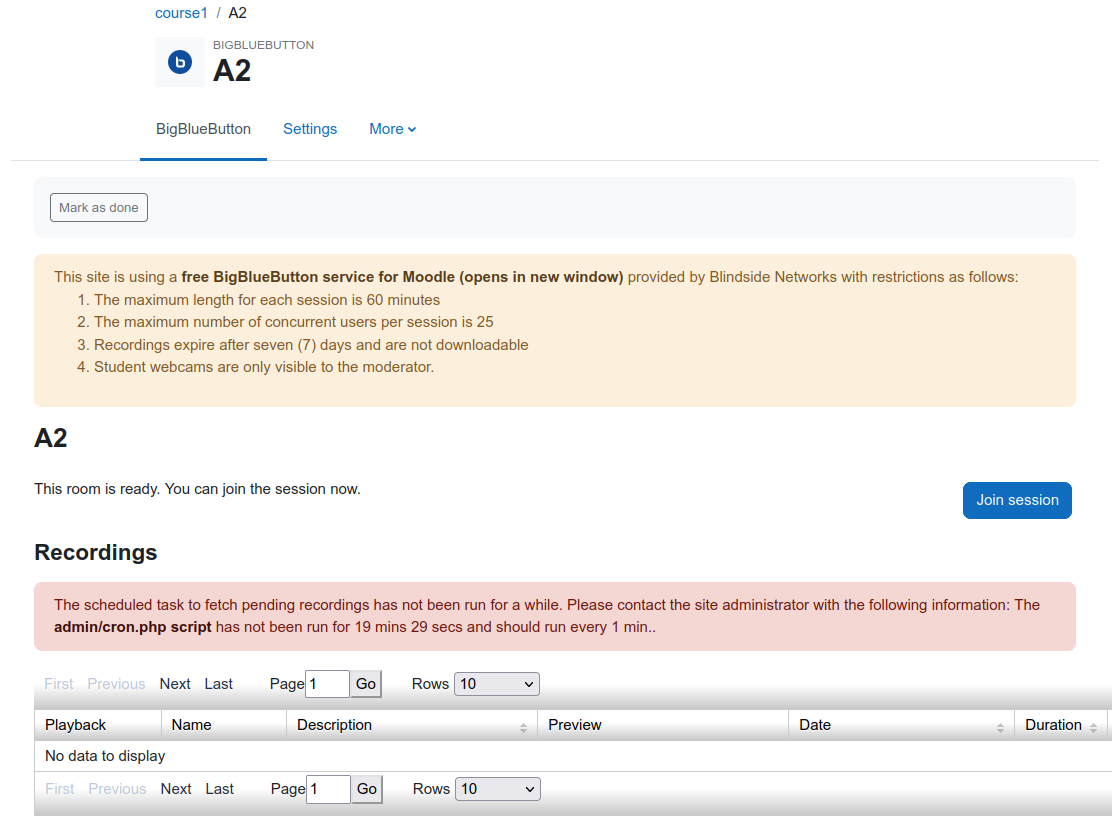The height and width of the screenshot is (818, 1112).
Task: Click First in the top pagination bar
Action: [x=59, y=684]
